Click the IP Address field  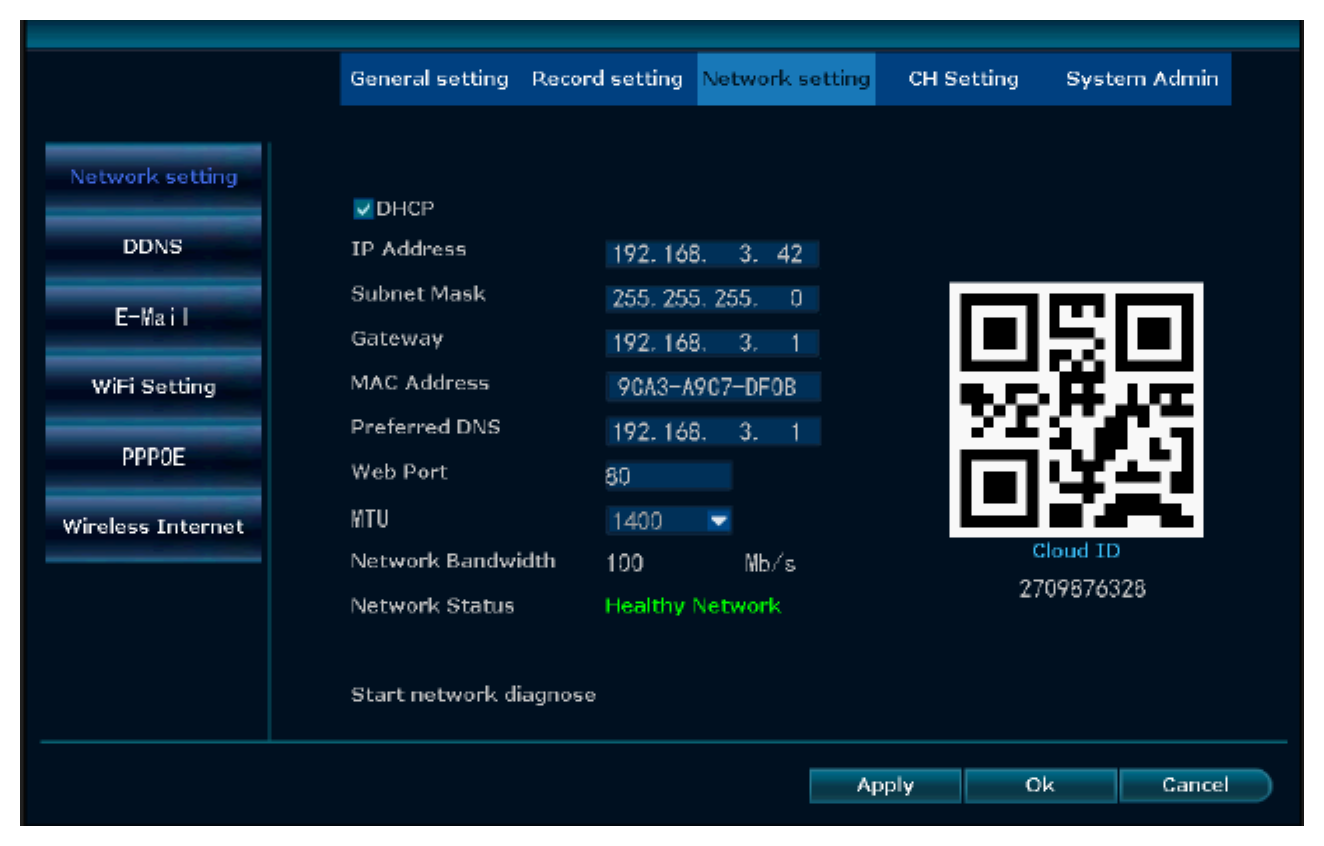click(x=712, y=254)
